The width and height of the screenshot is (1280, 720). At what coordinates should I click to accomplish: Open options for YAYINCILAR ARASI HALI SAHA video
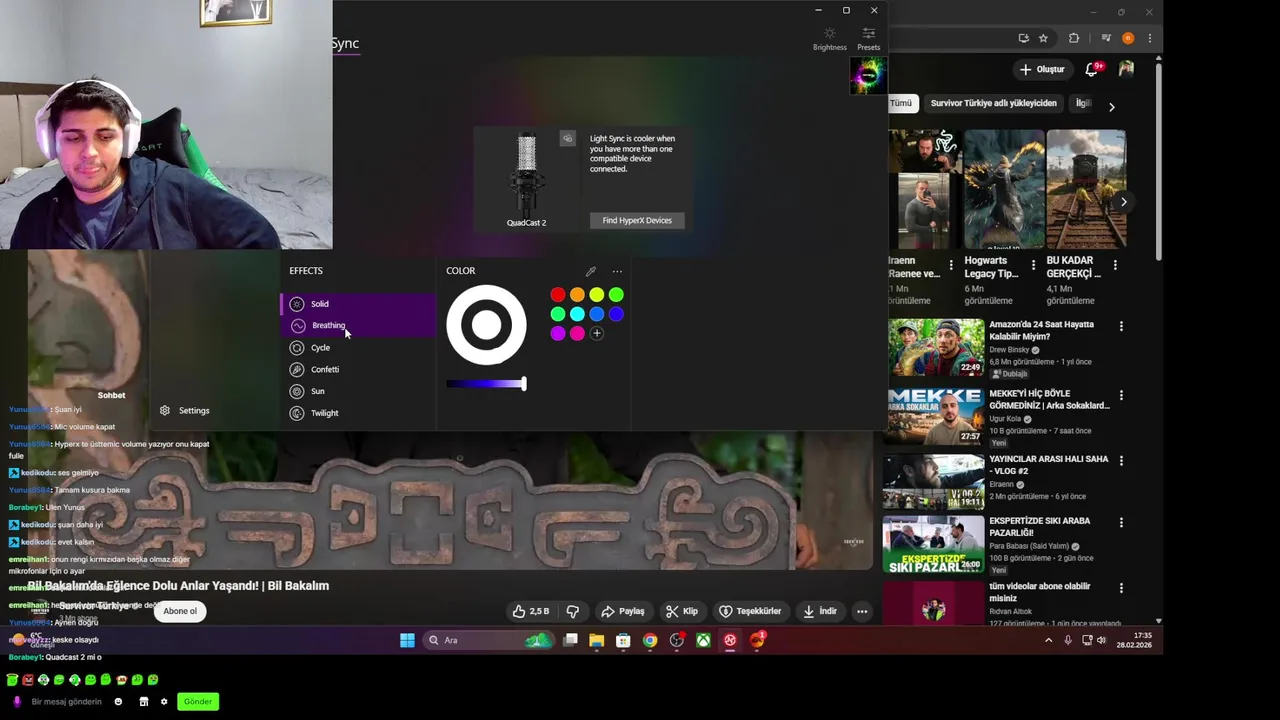(x=1121, y=461)
